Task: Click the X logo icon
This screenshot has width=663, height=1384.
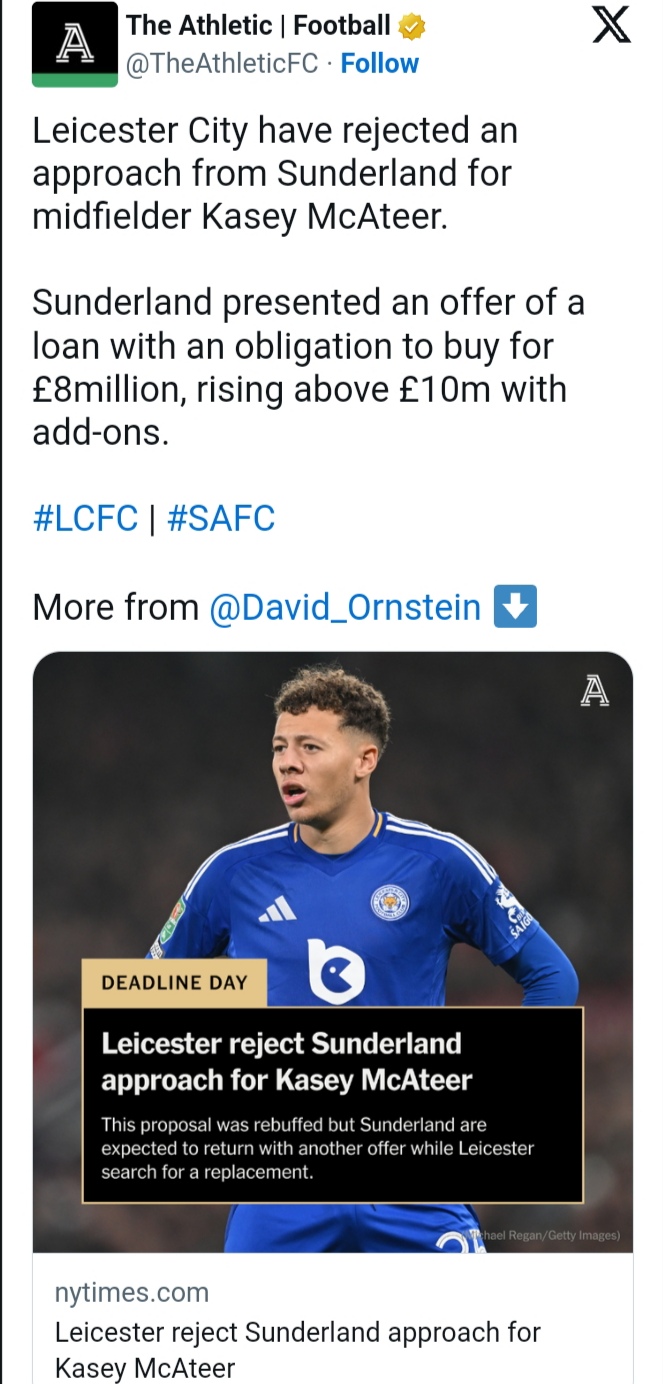Action: [610, 26]
